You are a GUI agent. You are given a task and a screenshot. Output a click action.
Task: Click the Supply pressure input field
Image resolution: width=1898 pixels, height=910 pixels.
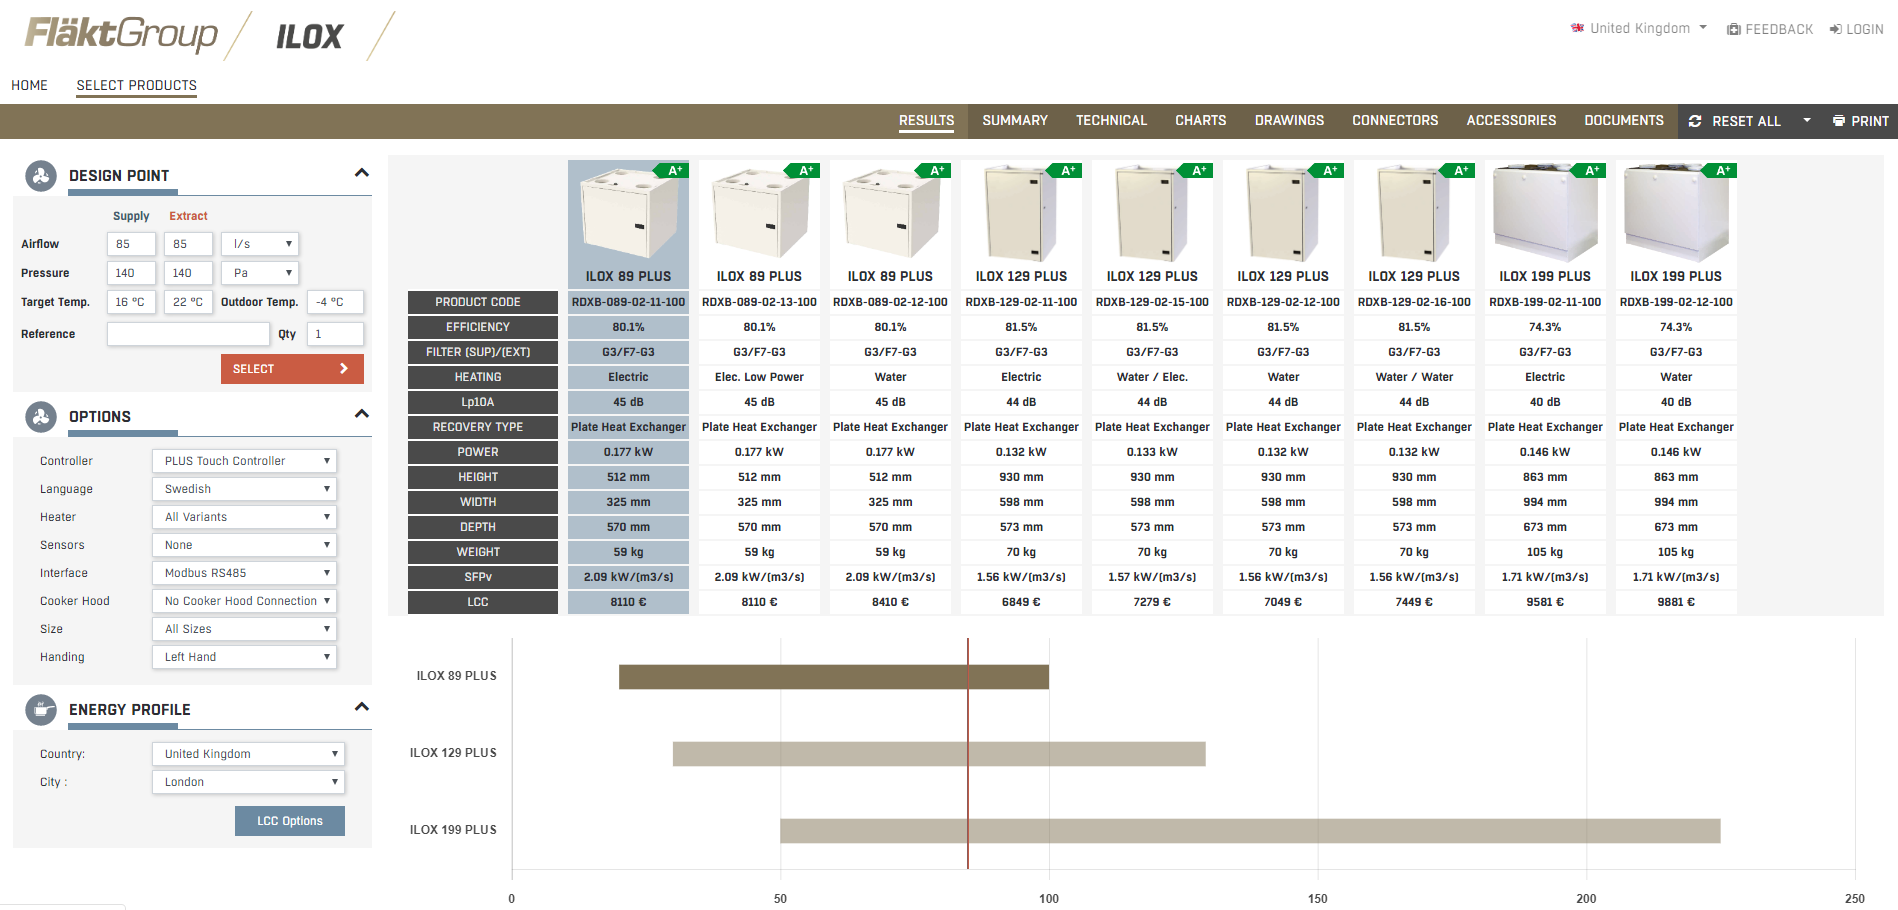point(131,273)
